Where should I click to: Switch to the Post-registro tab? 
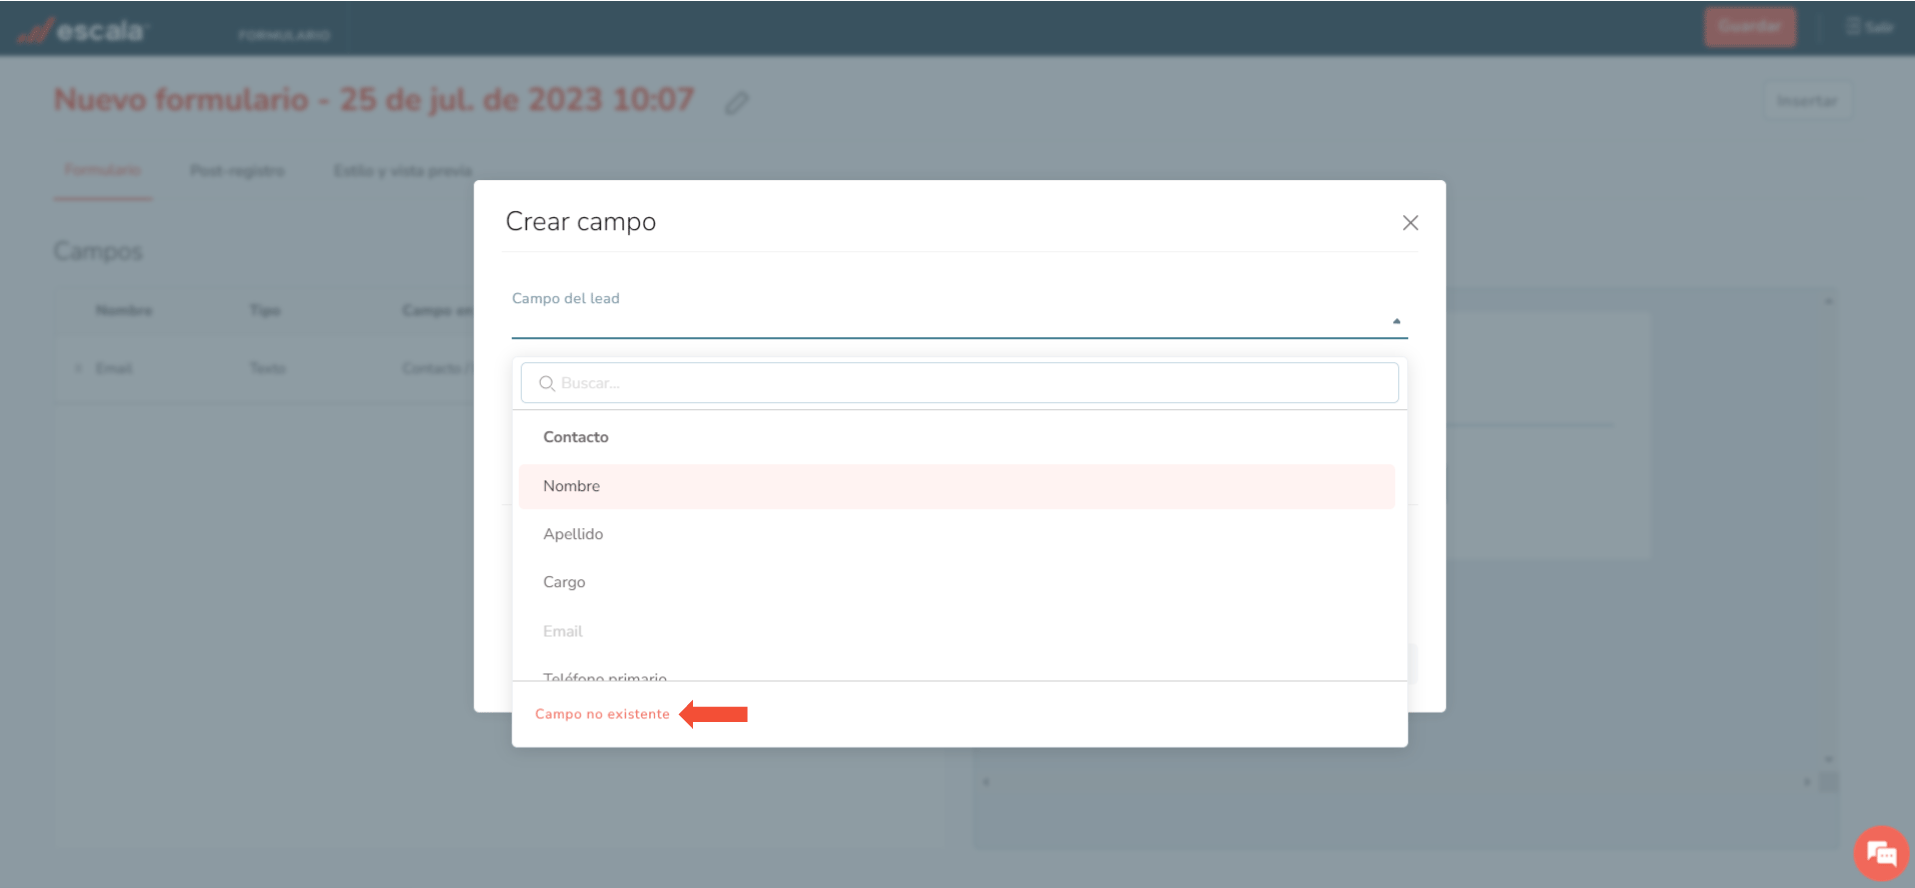coord(237,171)
